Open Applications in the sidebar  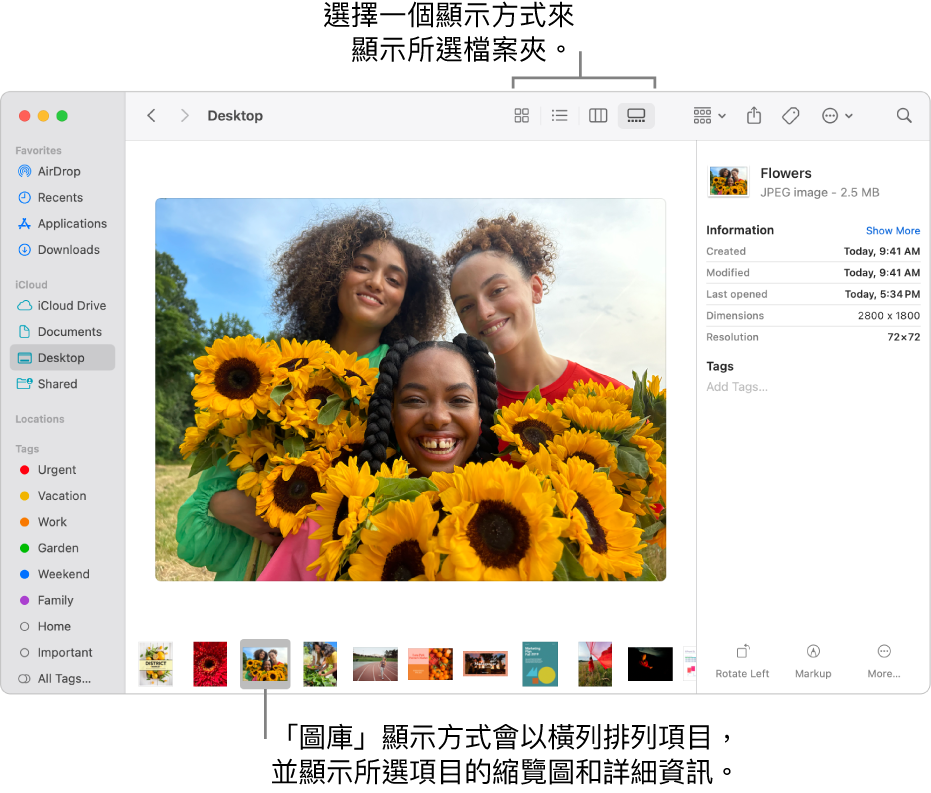[62, 224]
